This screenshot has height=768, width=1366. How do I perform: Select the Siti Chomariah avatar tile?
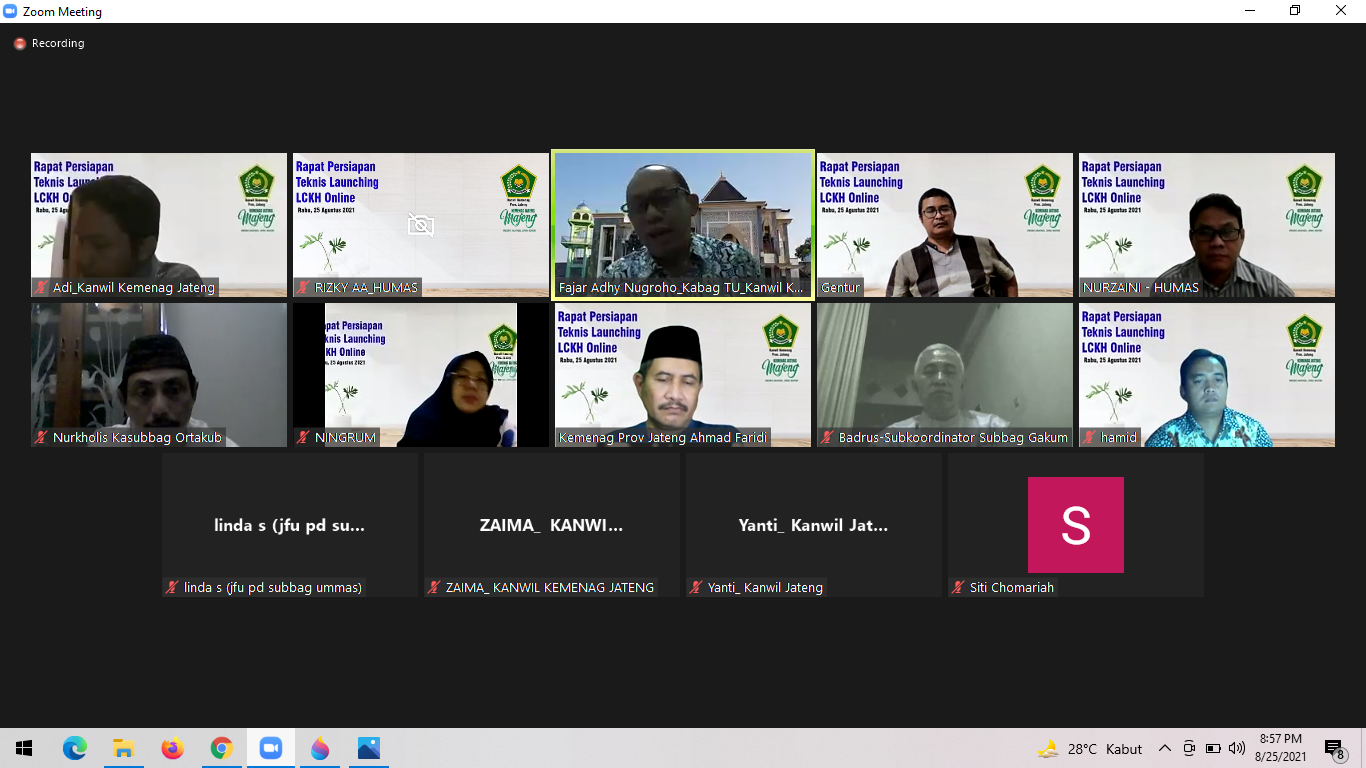[x=1076, y=525]
